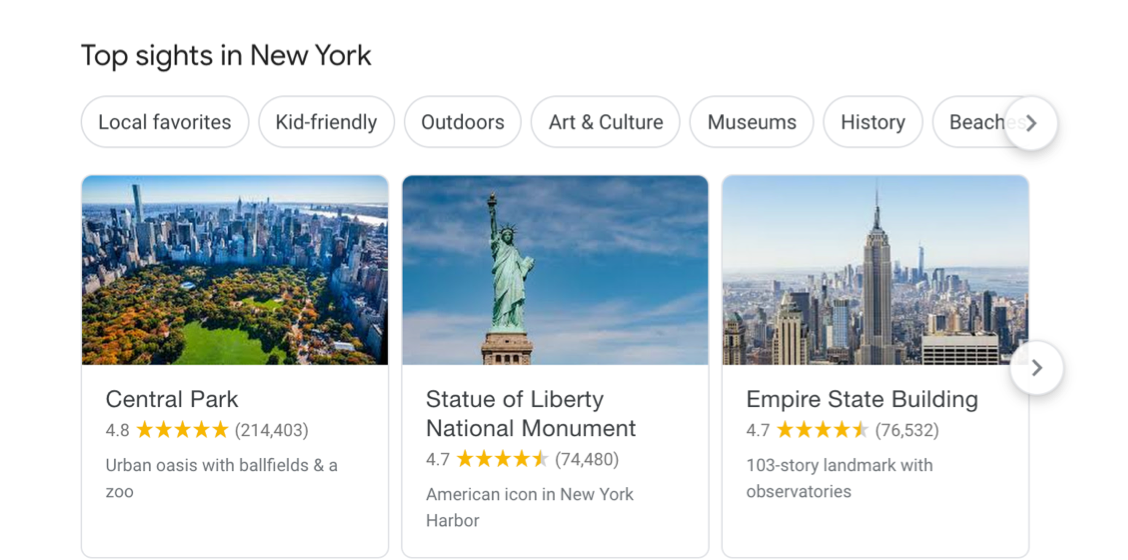
Task: Click the Top sights in New York heading
Action: [226, 55]
